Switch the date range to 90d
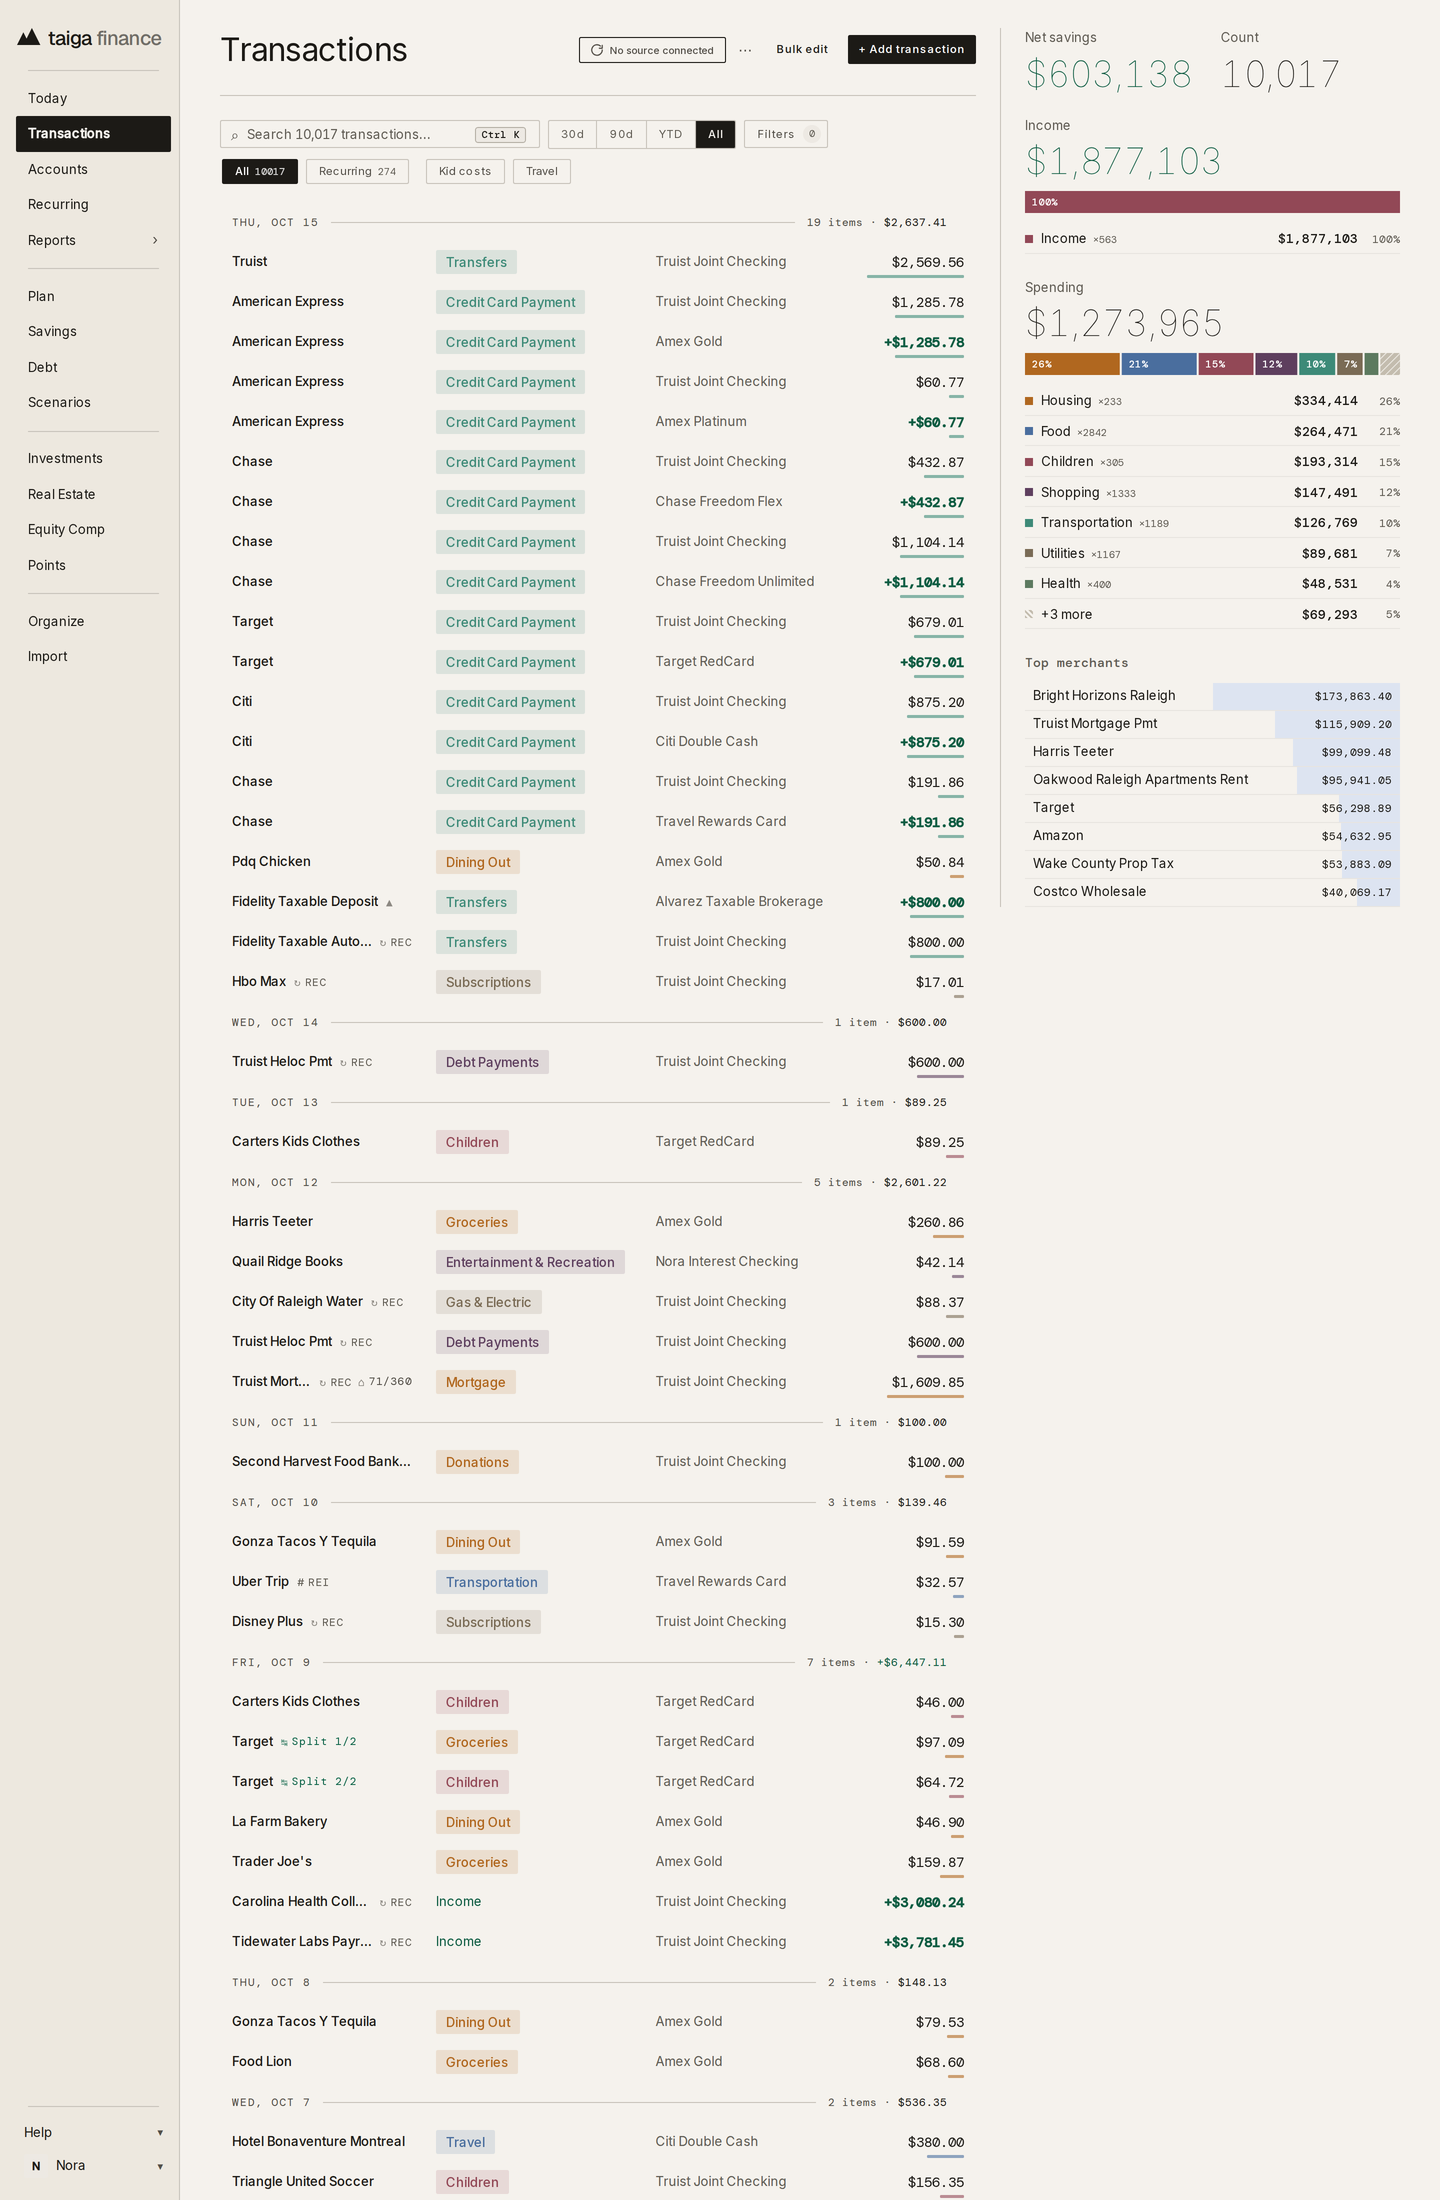 (x=622, y=134)
